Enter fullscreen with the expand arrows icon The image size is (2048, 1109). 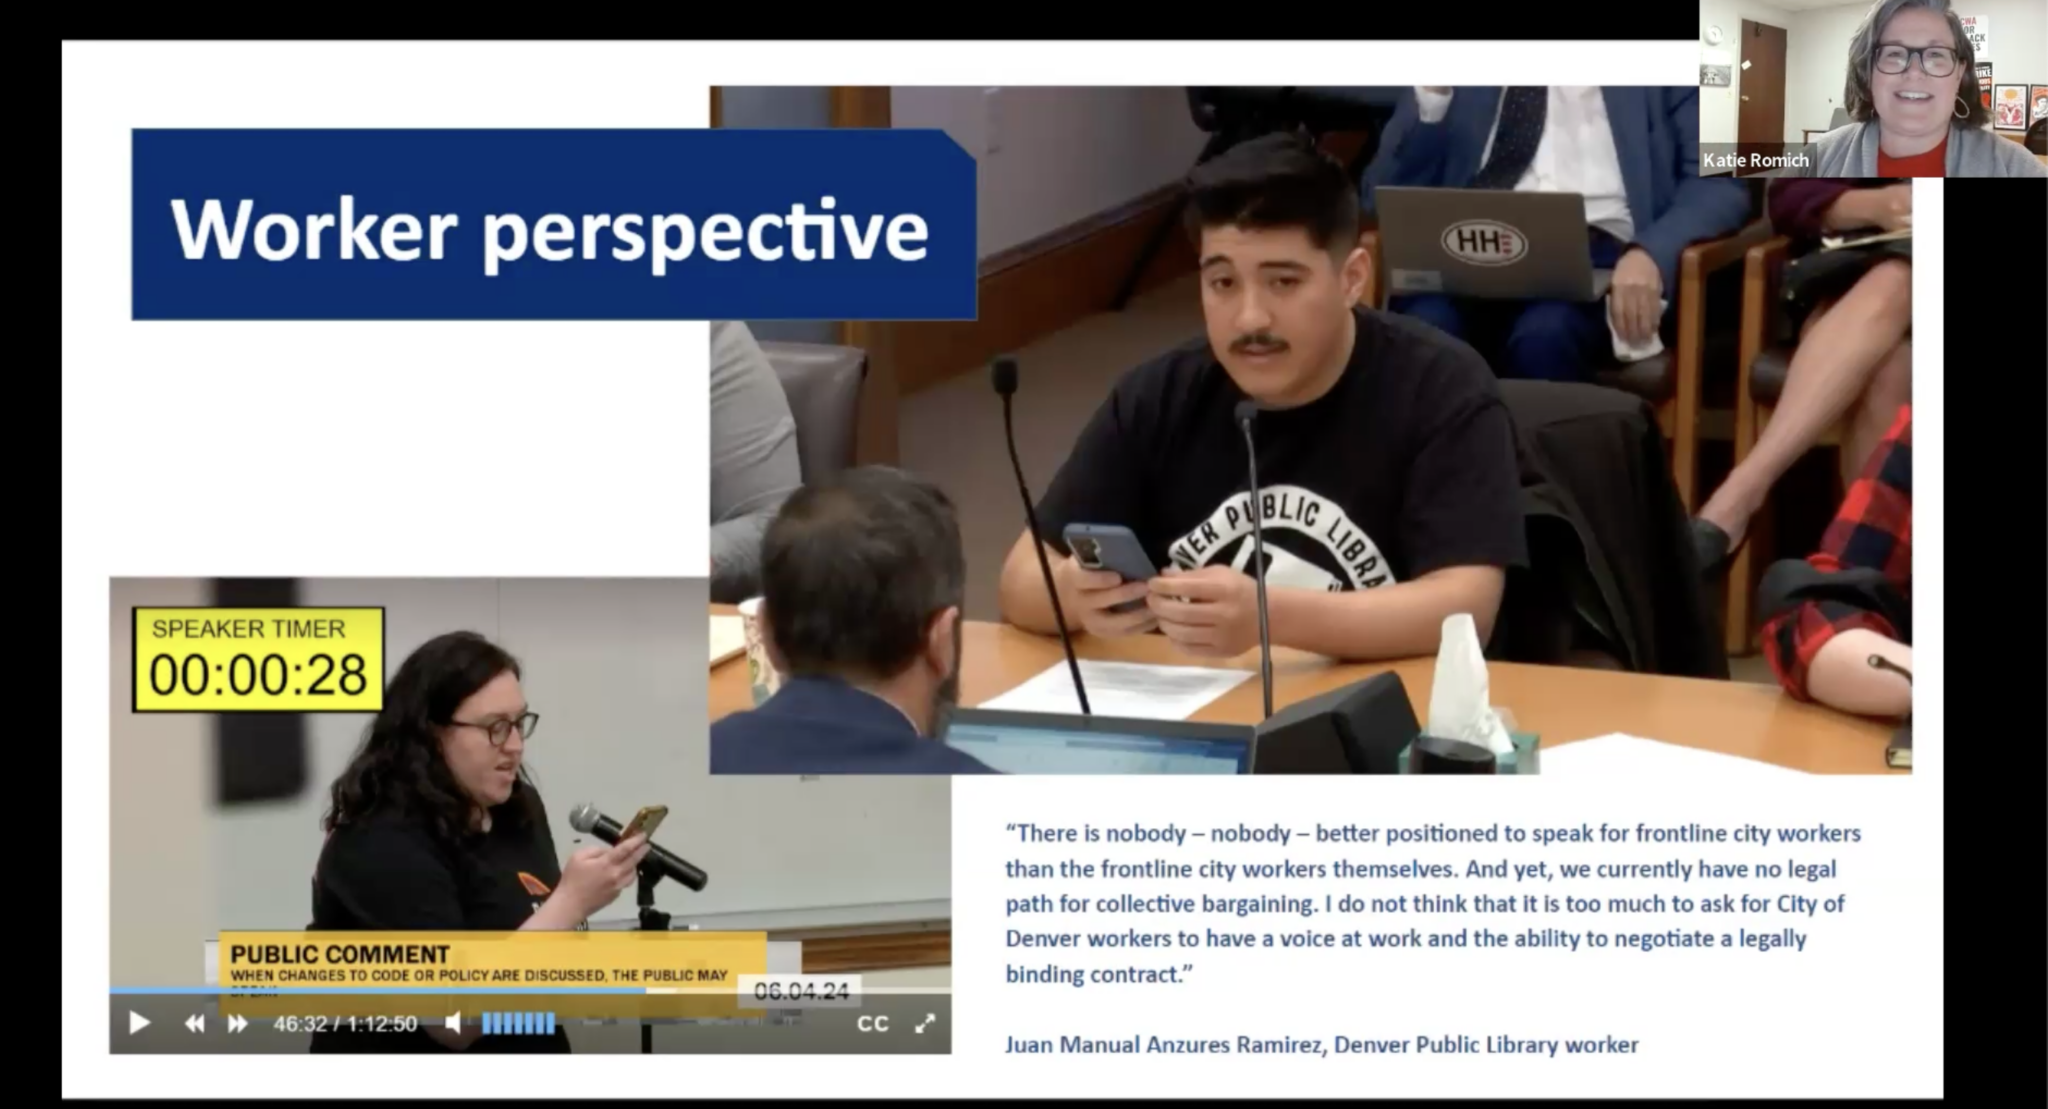pyautogui.click(x=925, y=1023)
